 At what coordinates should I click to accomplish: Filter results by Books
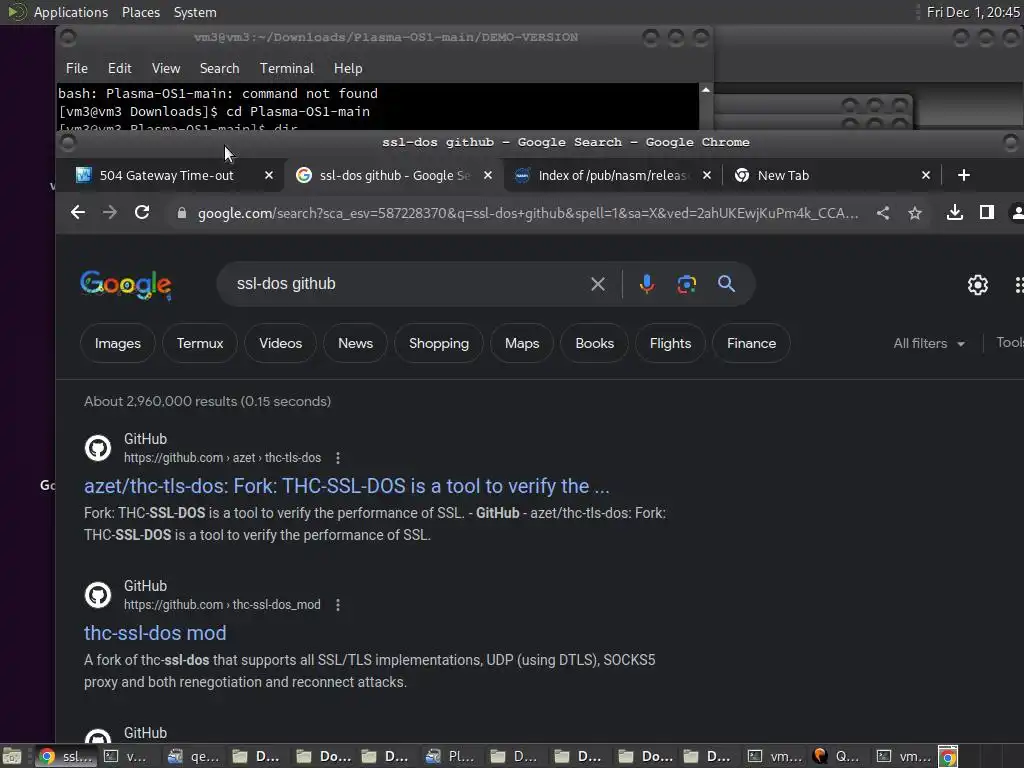(595, 343)
